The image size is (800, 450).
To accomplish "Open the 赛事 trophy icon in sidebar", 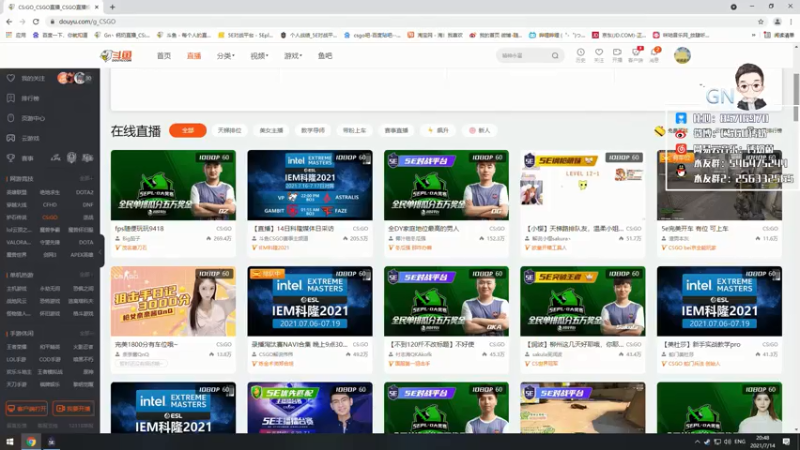I will click(11, 158).
